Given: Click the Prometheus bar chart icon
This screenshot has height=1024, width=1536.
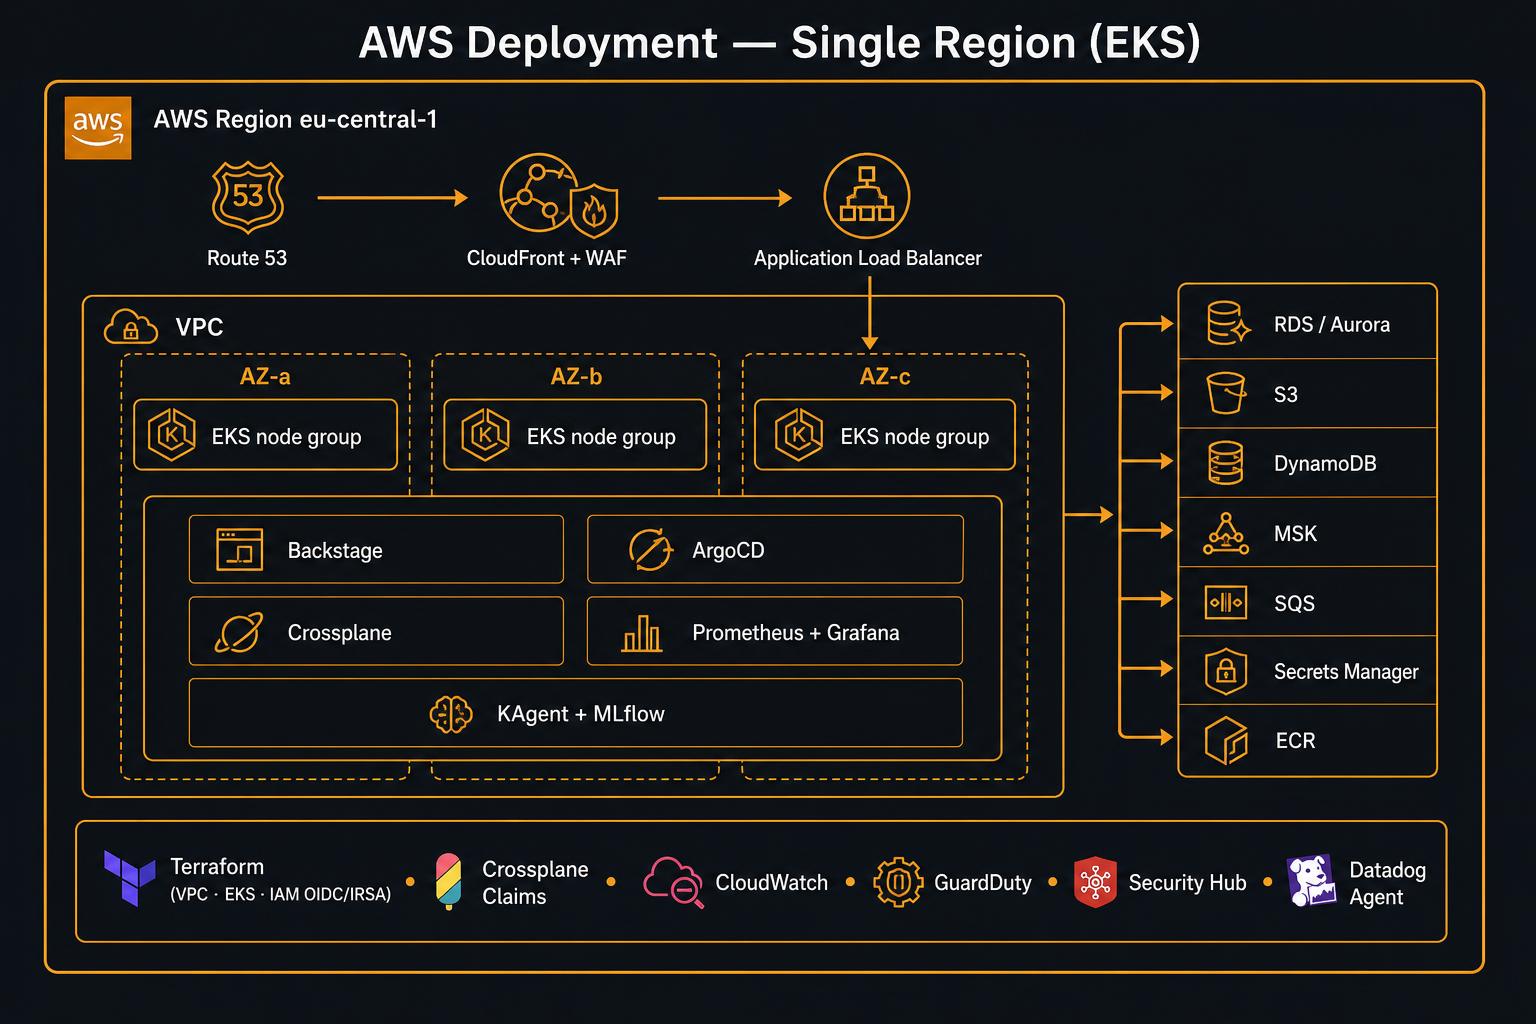Looking at the screenshot, I should pos(641,632).
